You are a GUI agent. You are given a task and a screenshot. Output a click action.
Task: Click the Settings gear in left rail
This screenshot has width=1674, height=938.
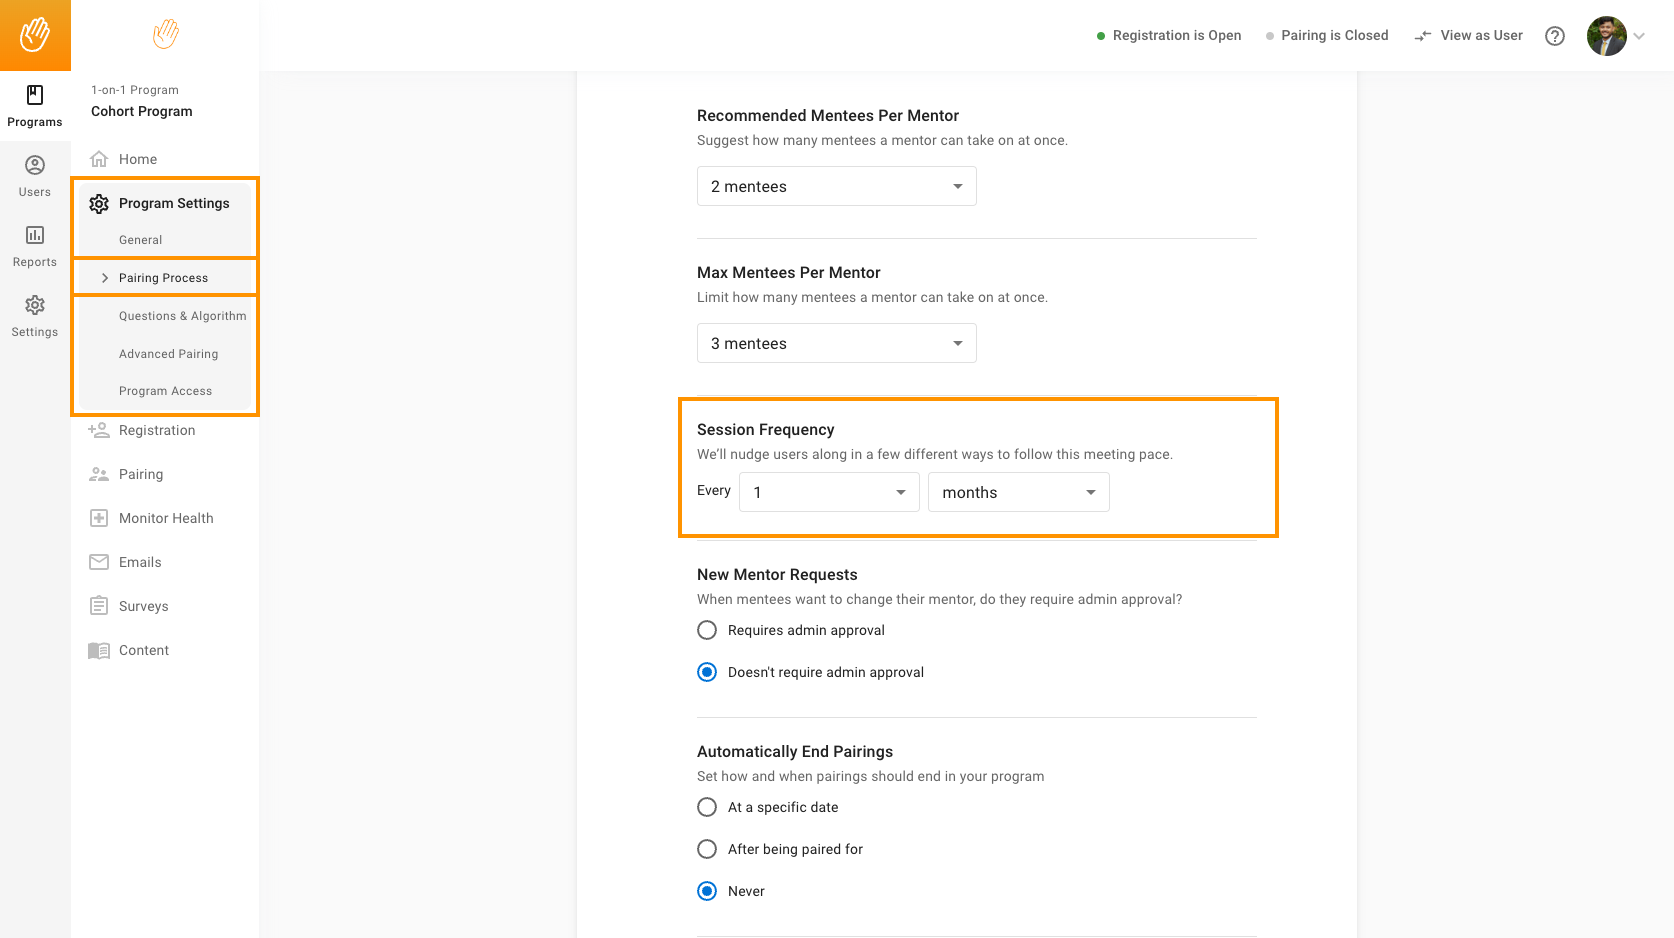pyautogui.click(x=35, y=305)
